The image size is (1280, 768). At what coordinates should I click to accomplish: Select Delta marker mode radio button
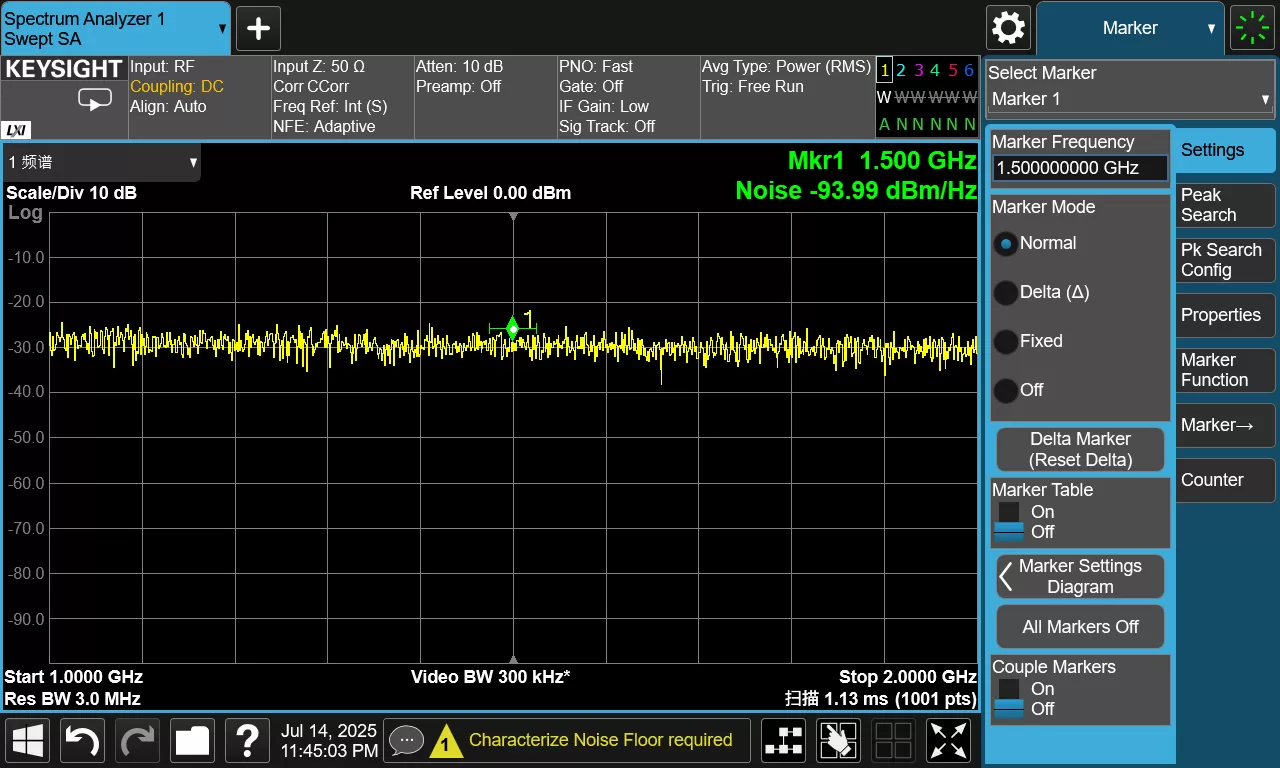pos(1006,293)
